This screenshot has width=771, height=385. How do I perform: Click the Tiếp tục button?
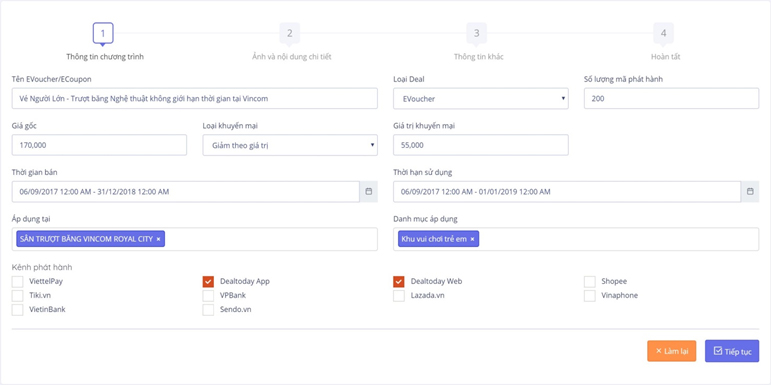tap(732, 351)
